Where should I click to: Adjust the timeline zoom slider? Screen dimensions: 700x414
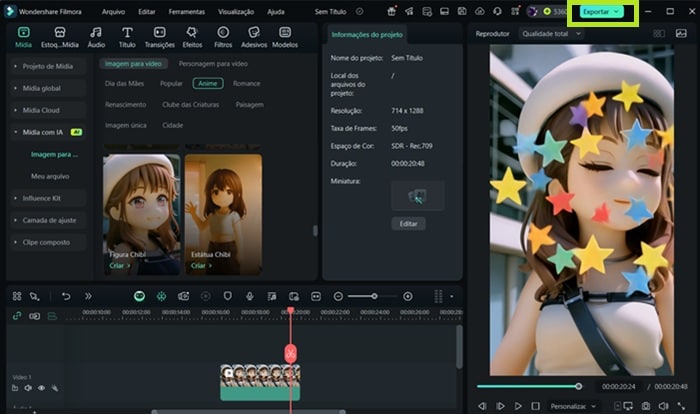pos(372,296)
